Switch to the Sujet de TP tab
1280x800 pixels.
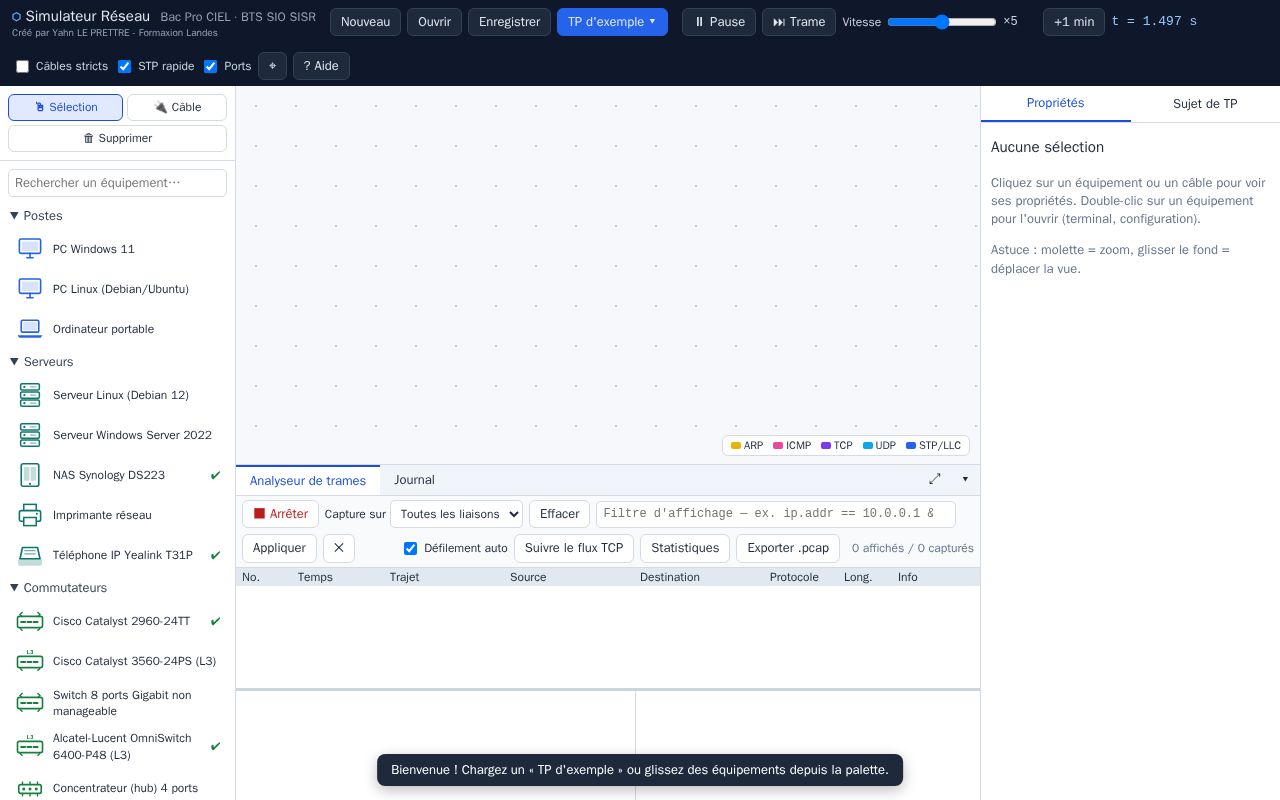pyautogui.click(x=1205, y=104)
